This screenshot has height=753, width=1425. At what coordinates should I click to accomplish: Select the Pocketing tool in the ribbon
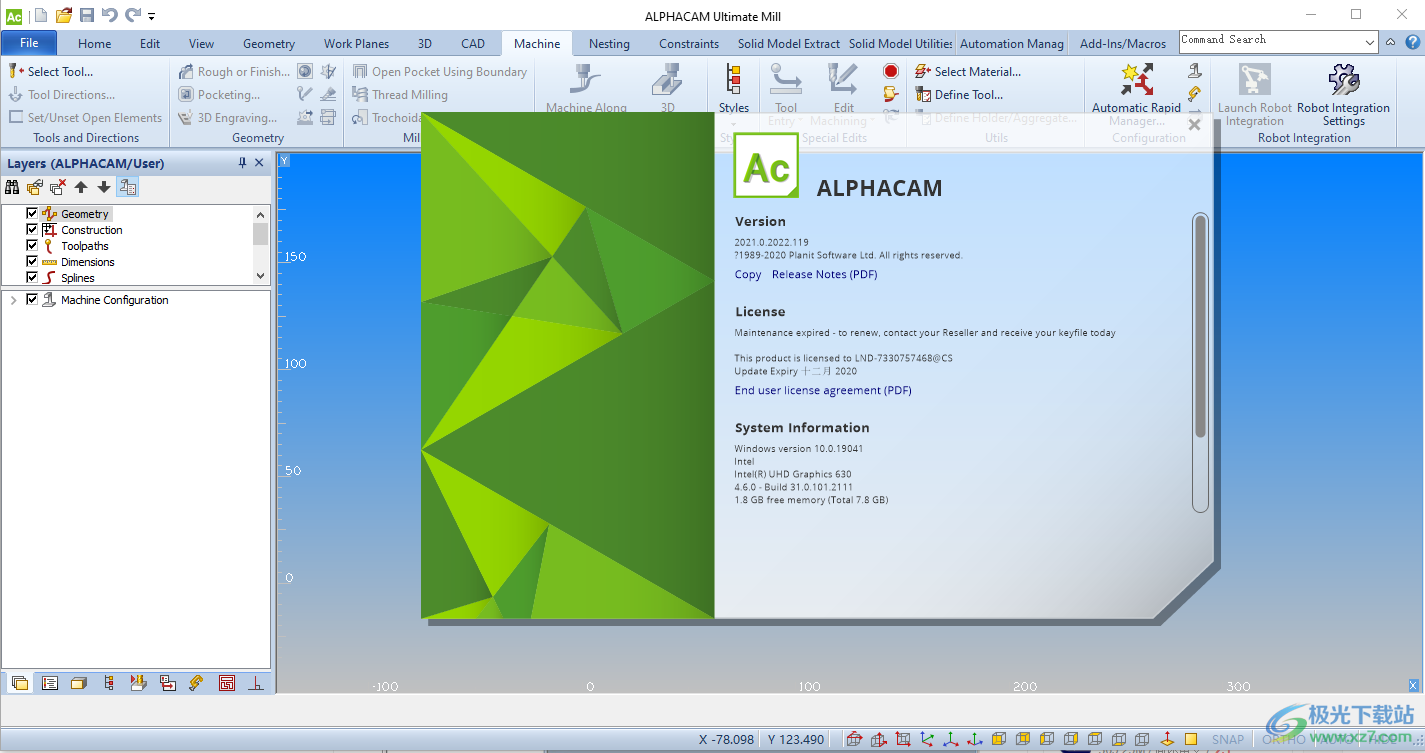[x=227, y=93]
